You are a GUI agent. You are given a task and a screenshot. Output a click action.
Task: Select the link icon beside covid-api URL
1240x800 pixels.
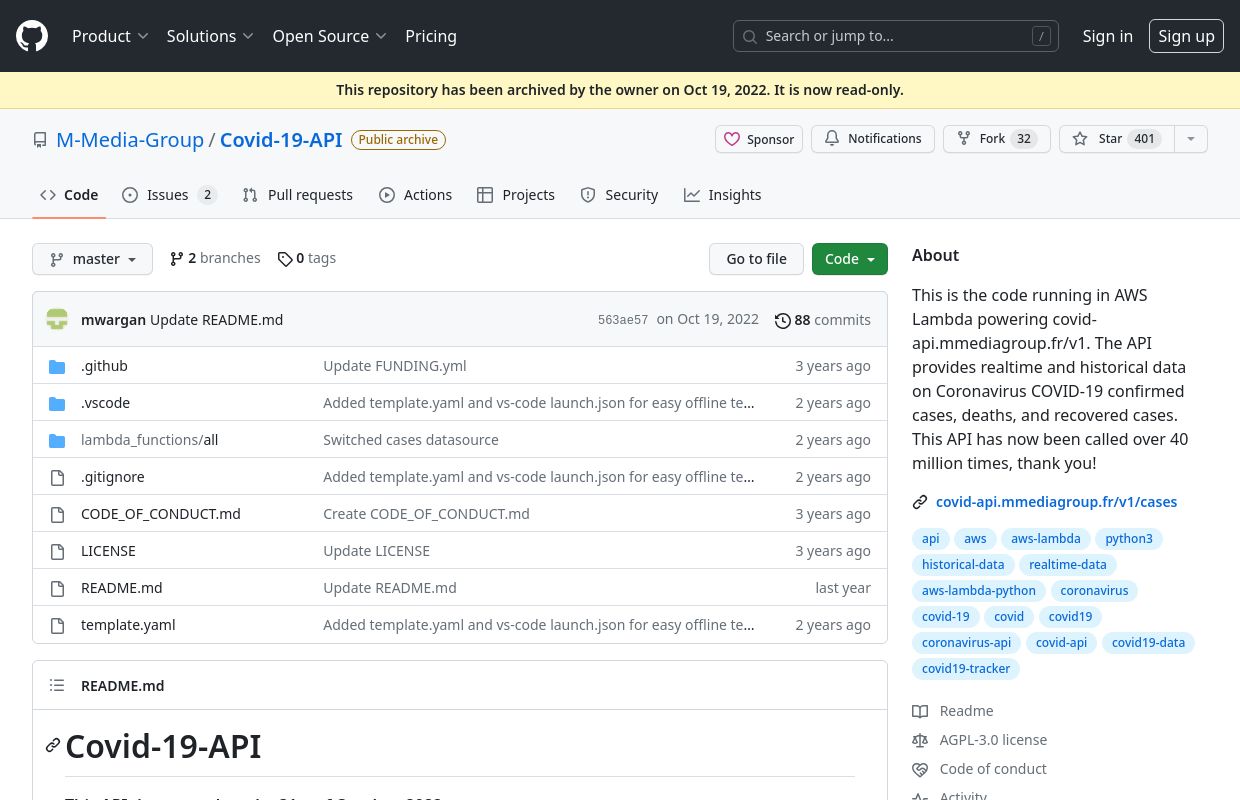(x=920, y=502)
